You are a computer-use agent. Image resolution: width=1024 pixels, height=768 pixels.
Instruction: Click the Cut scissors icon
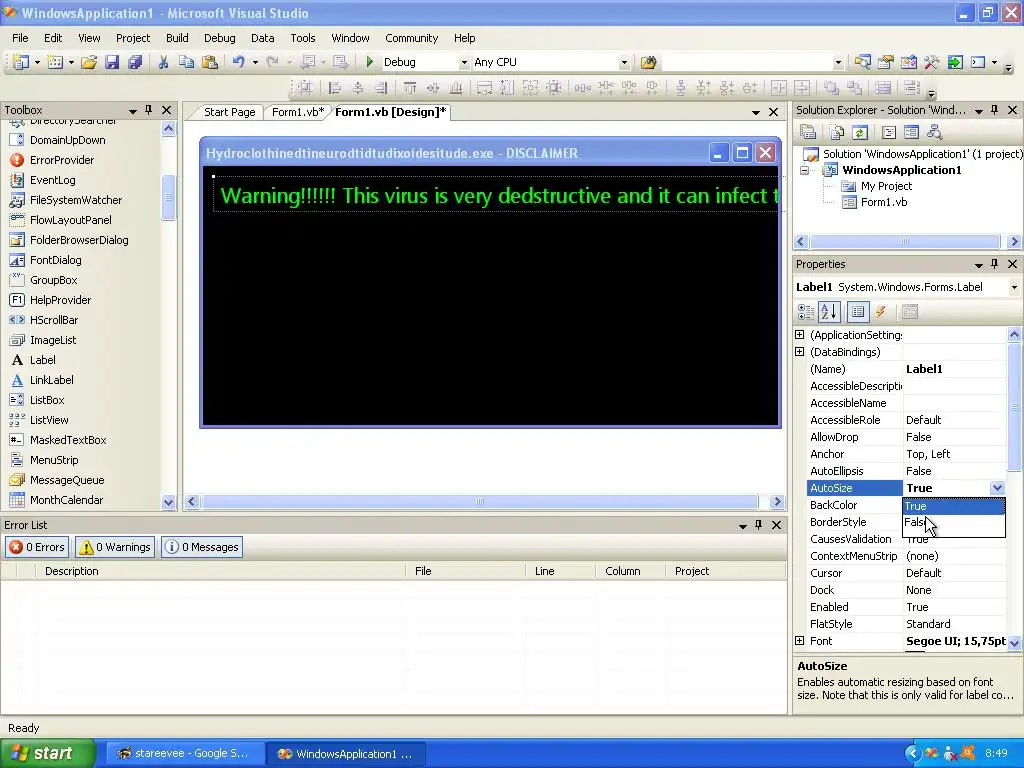(x=163, y=62)
